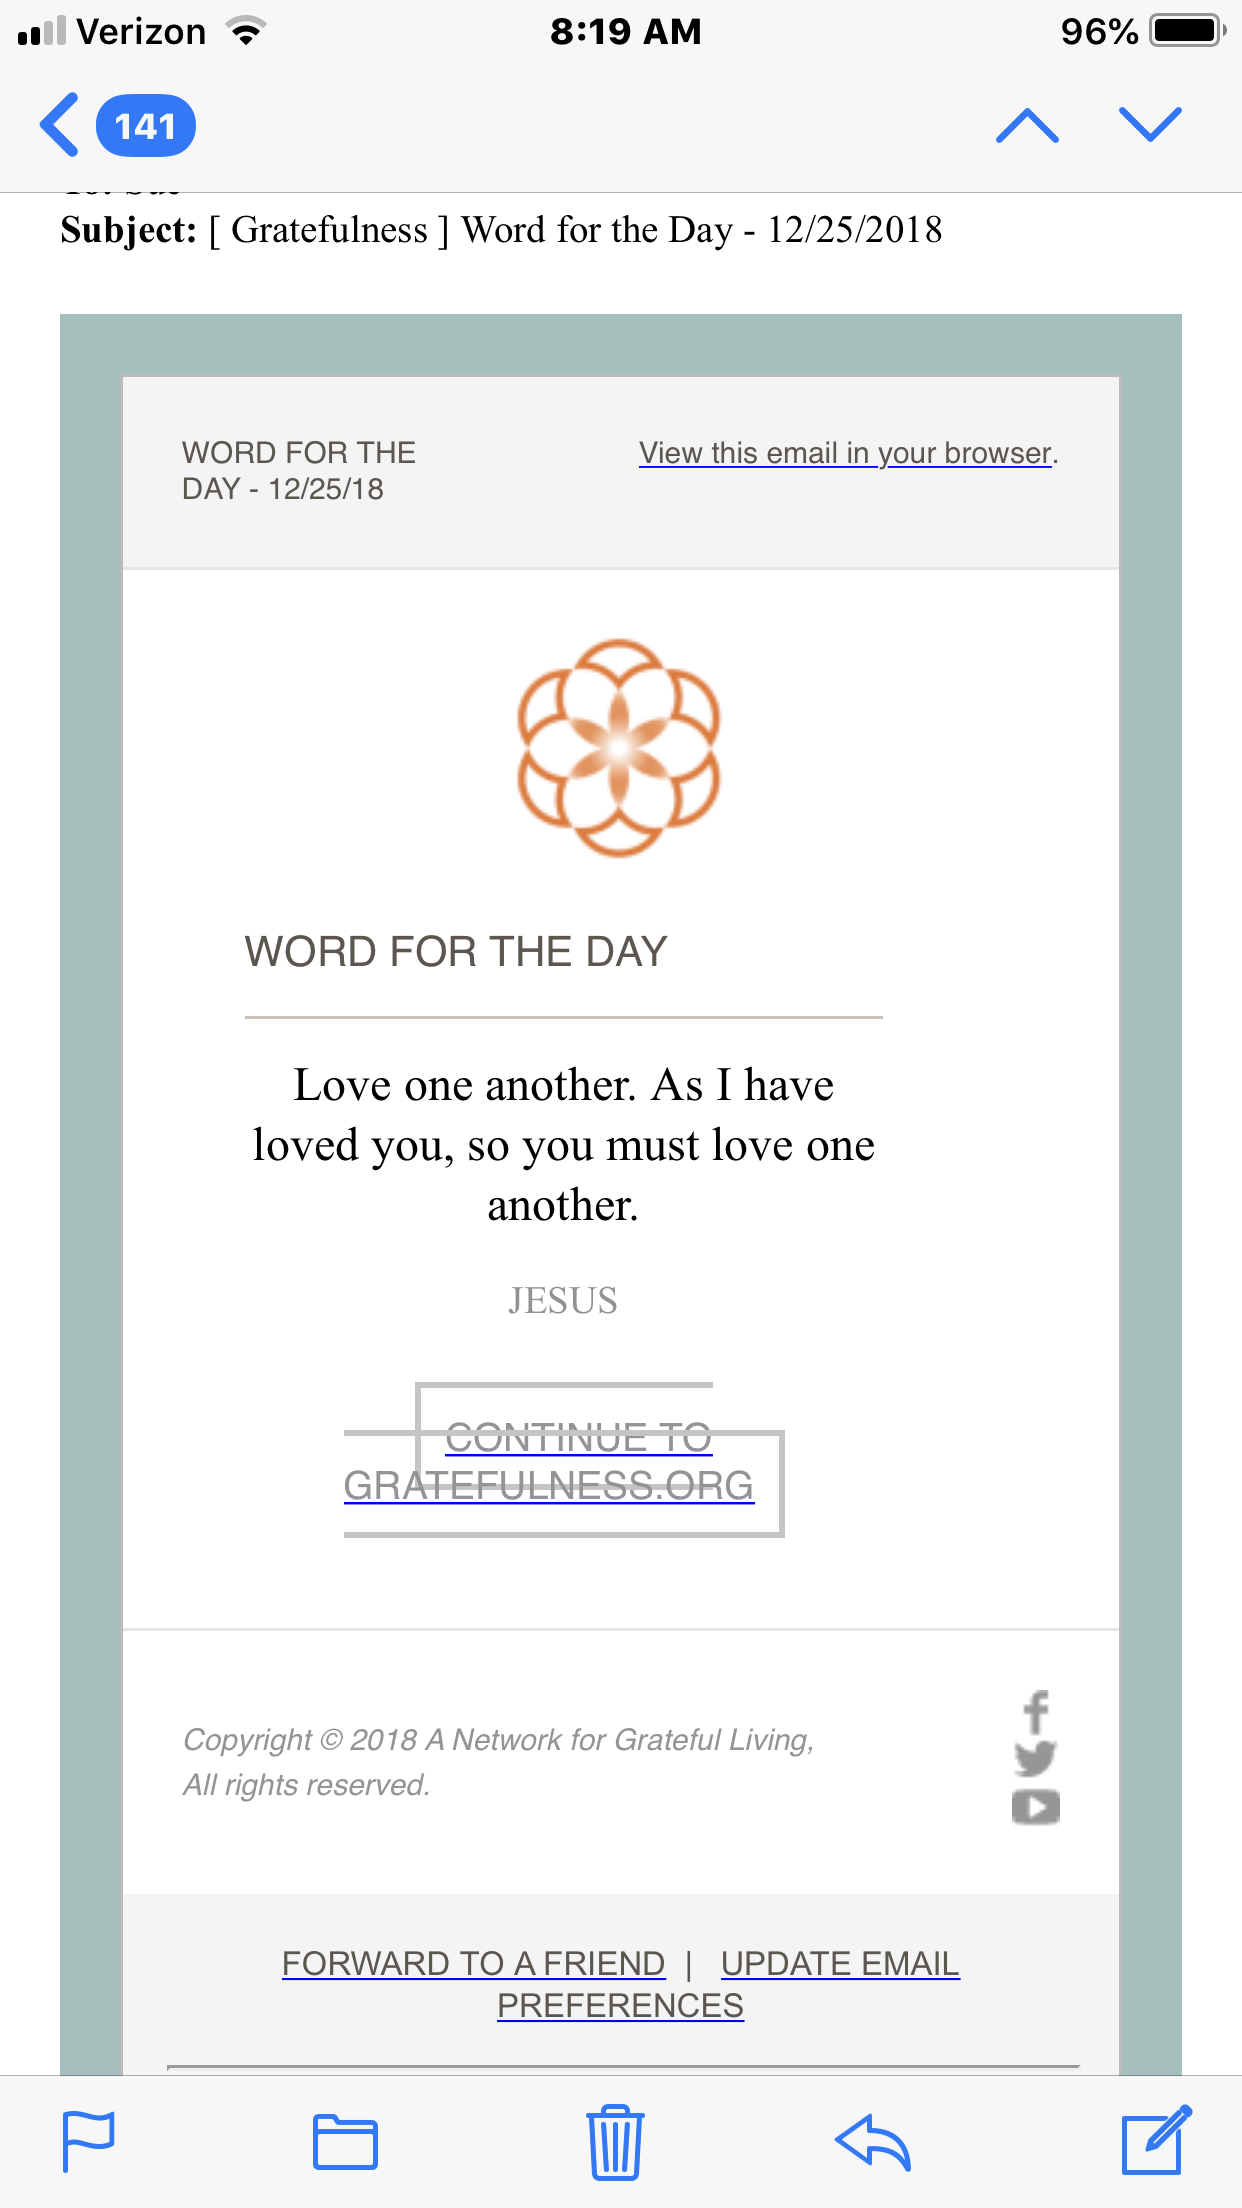Open the 141 unread messages badge
This screenshot has width=1242, height=2208.
pyautogui.click(x=146, y=126)
